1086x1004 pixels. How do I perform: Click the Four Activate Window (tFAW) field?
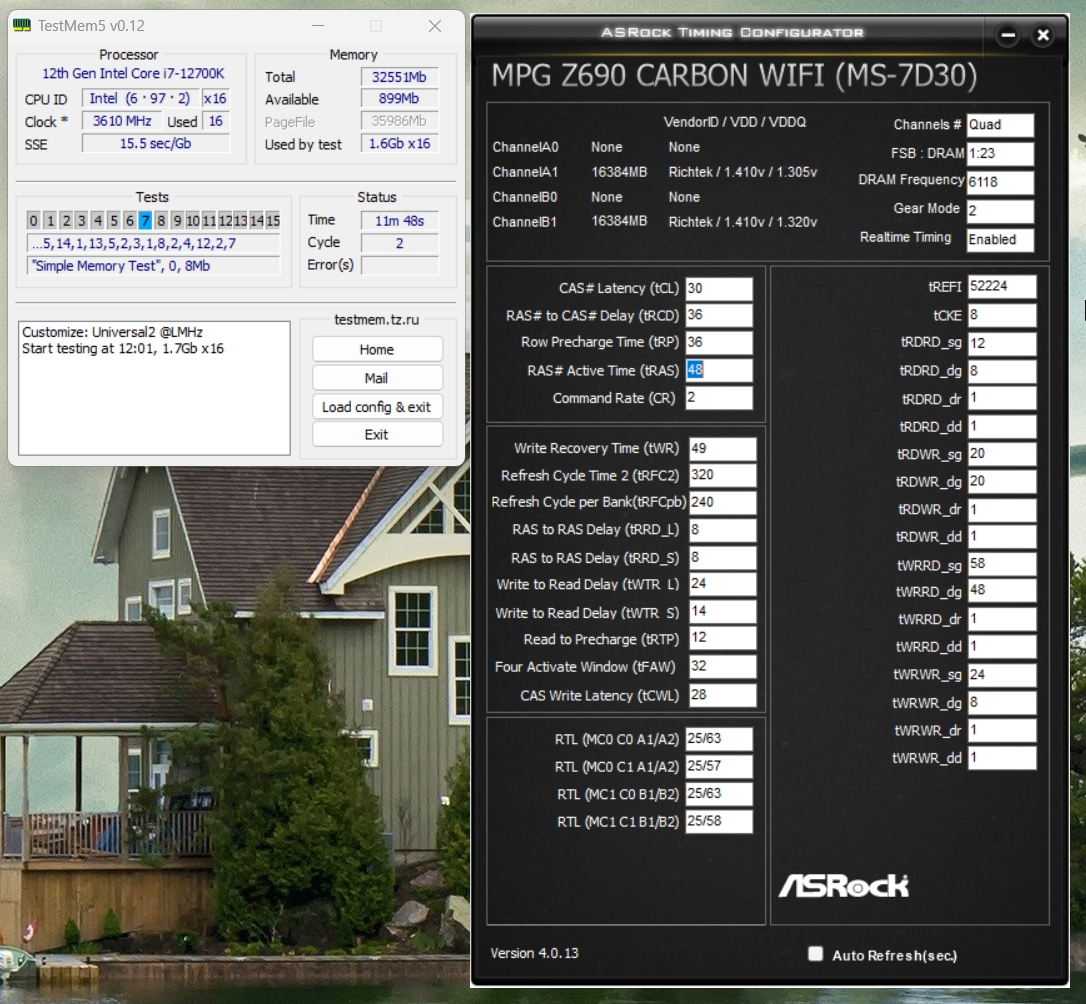tap(722, 666)
